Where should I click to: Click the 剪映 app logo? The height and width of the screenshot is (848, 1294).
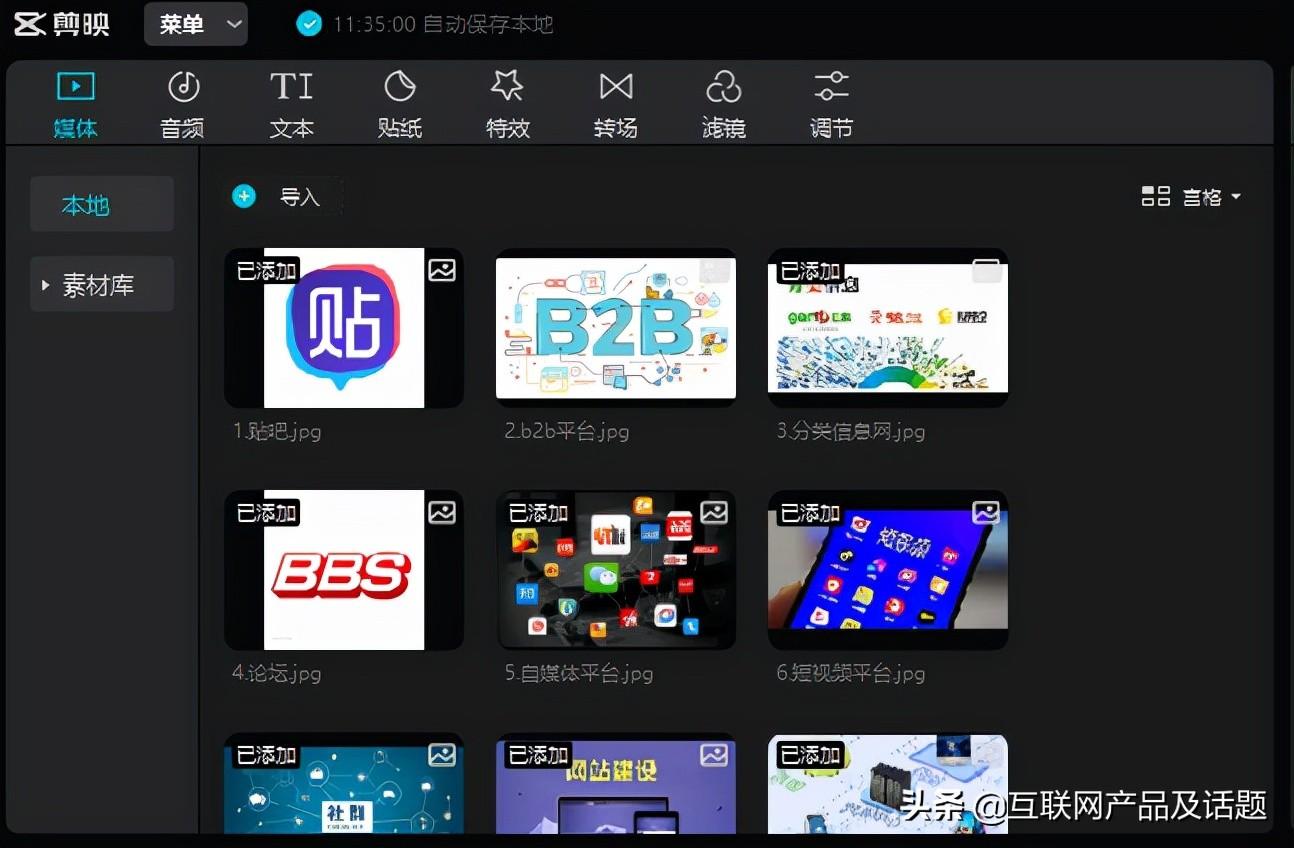pos(62,24)
